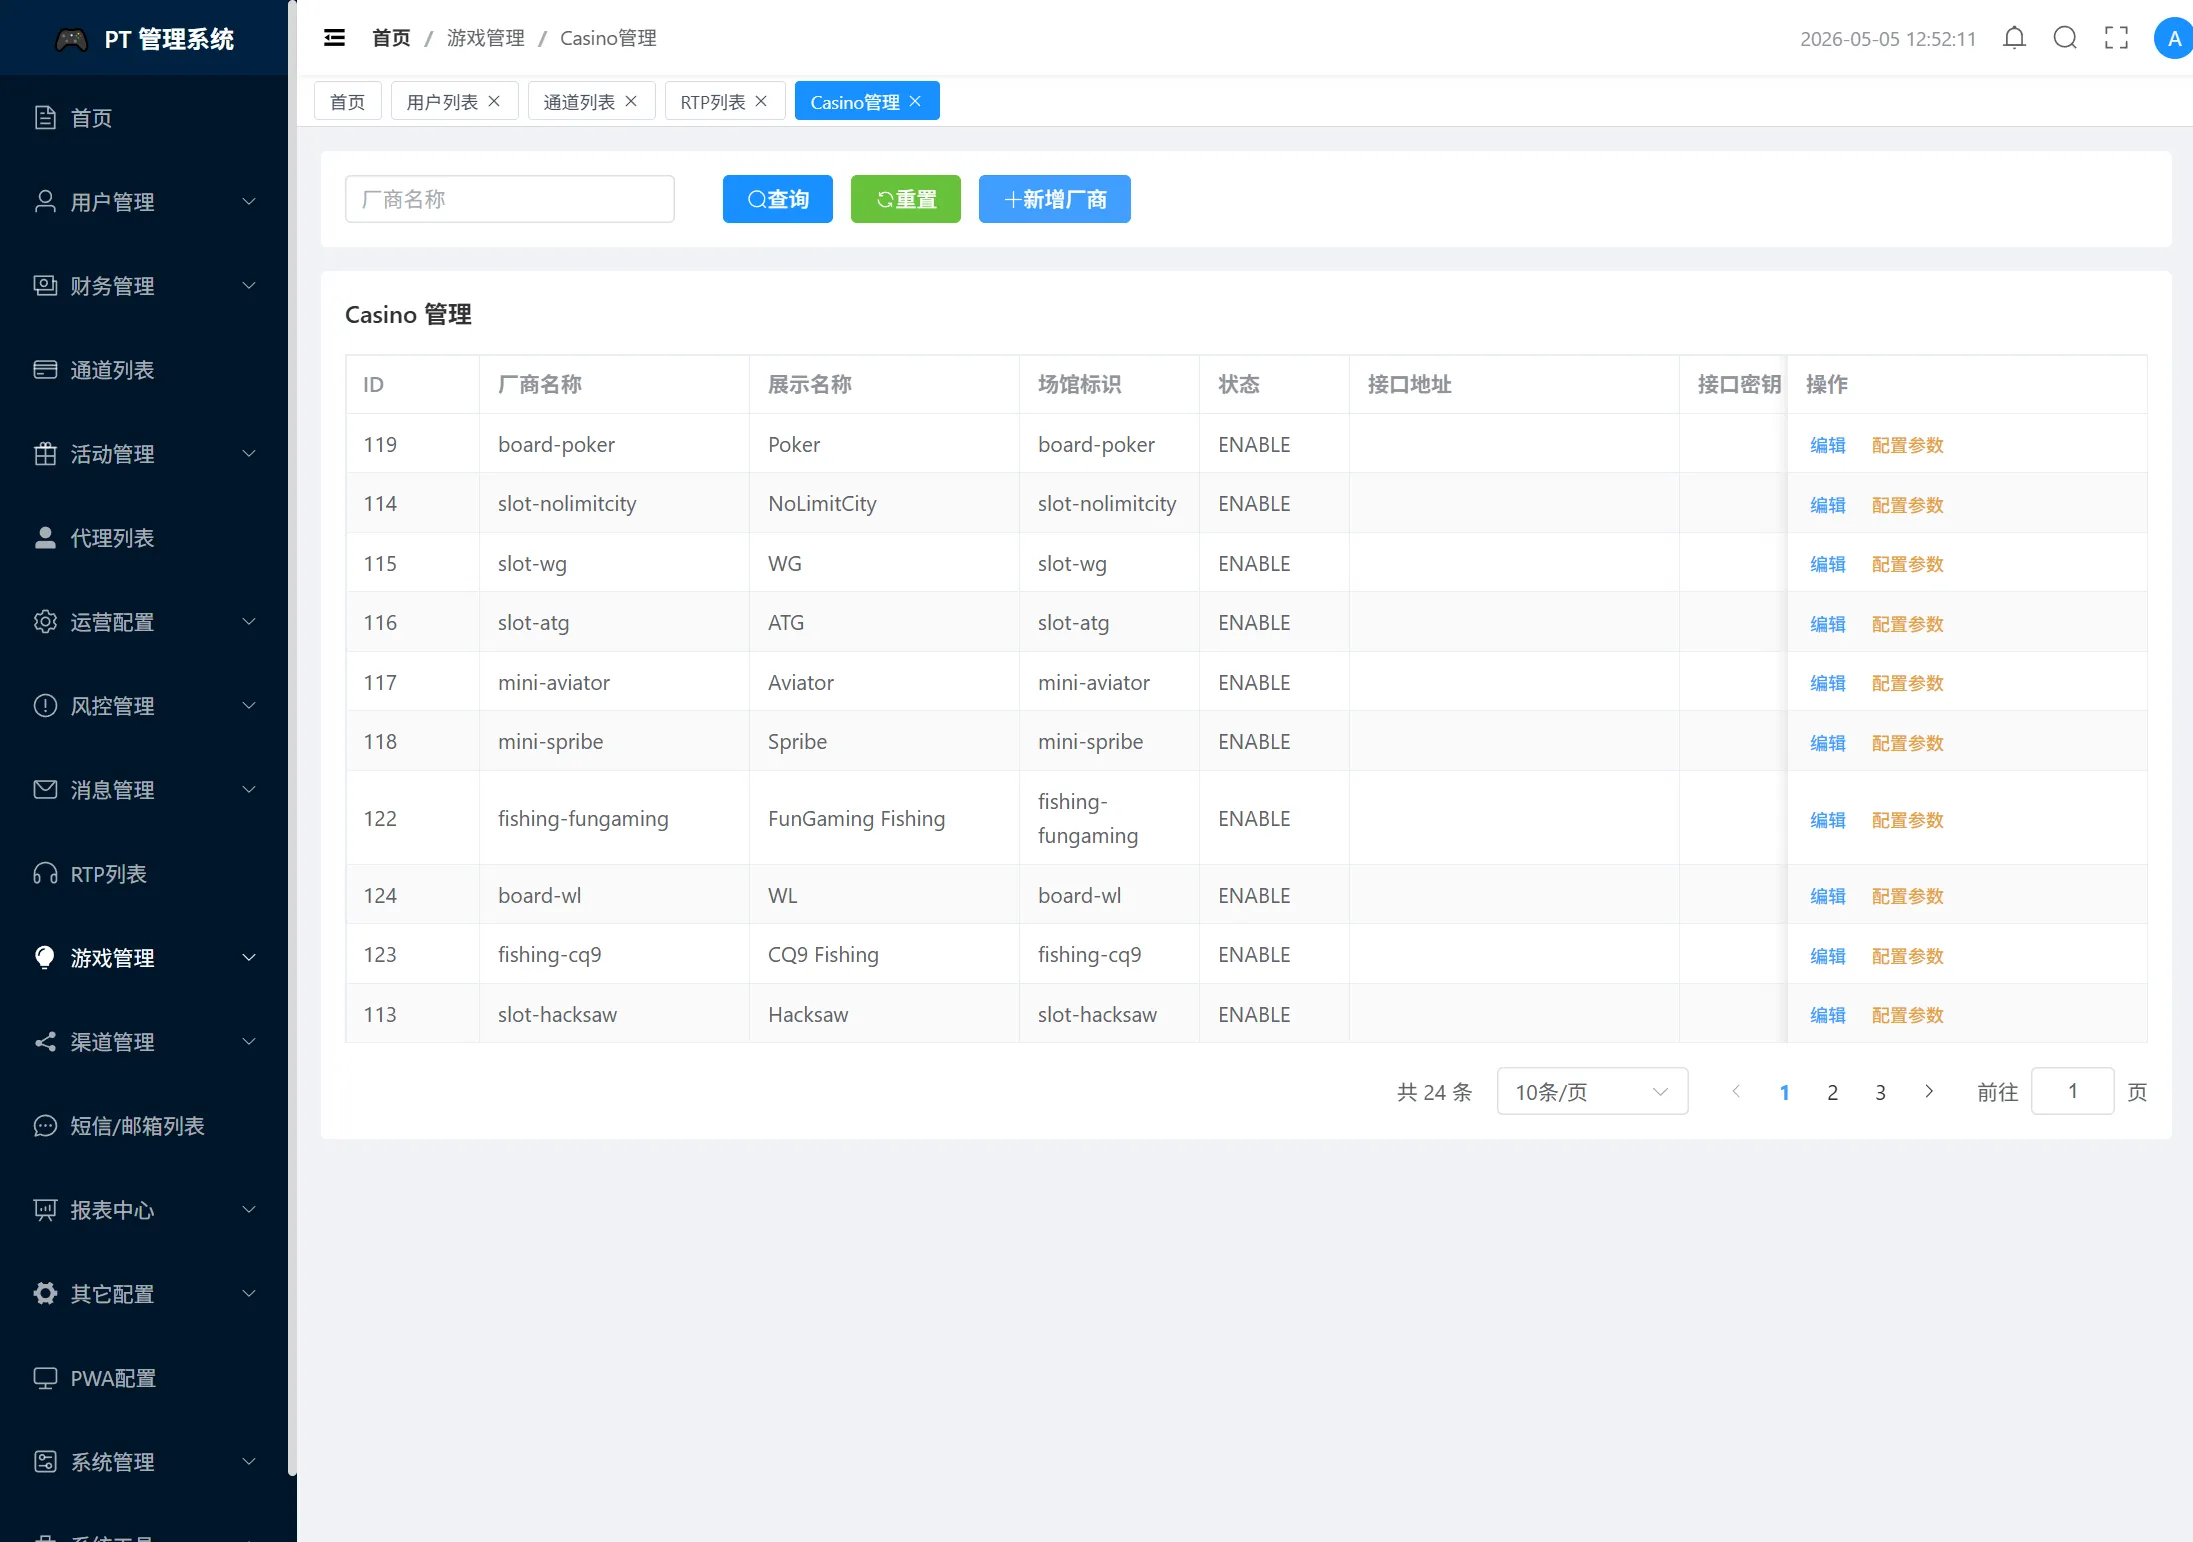Focus the 厂商名称 search field
Image resolution: width=2193 pixels, height=1542 pixels.
coord(509,199)
